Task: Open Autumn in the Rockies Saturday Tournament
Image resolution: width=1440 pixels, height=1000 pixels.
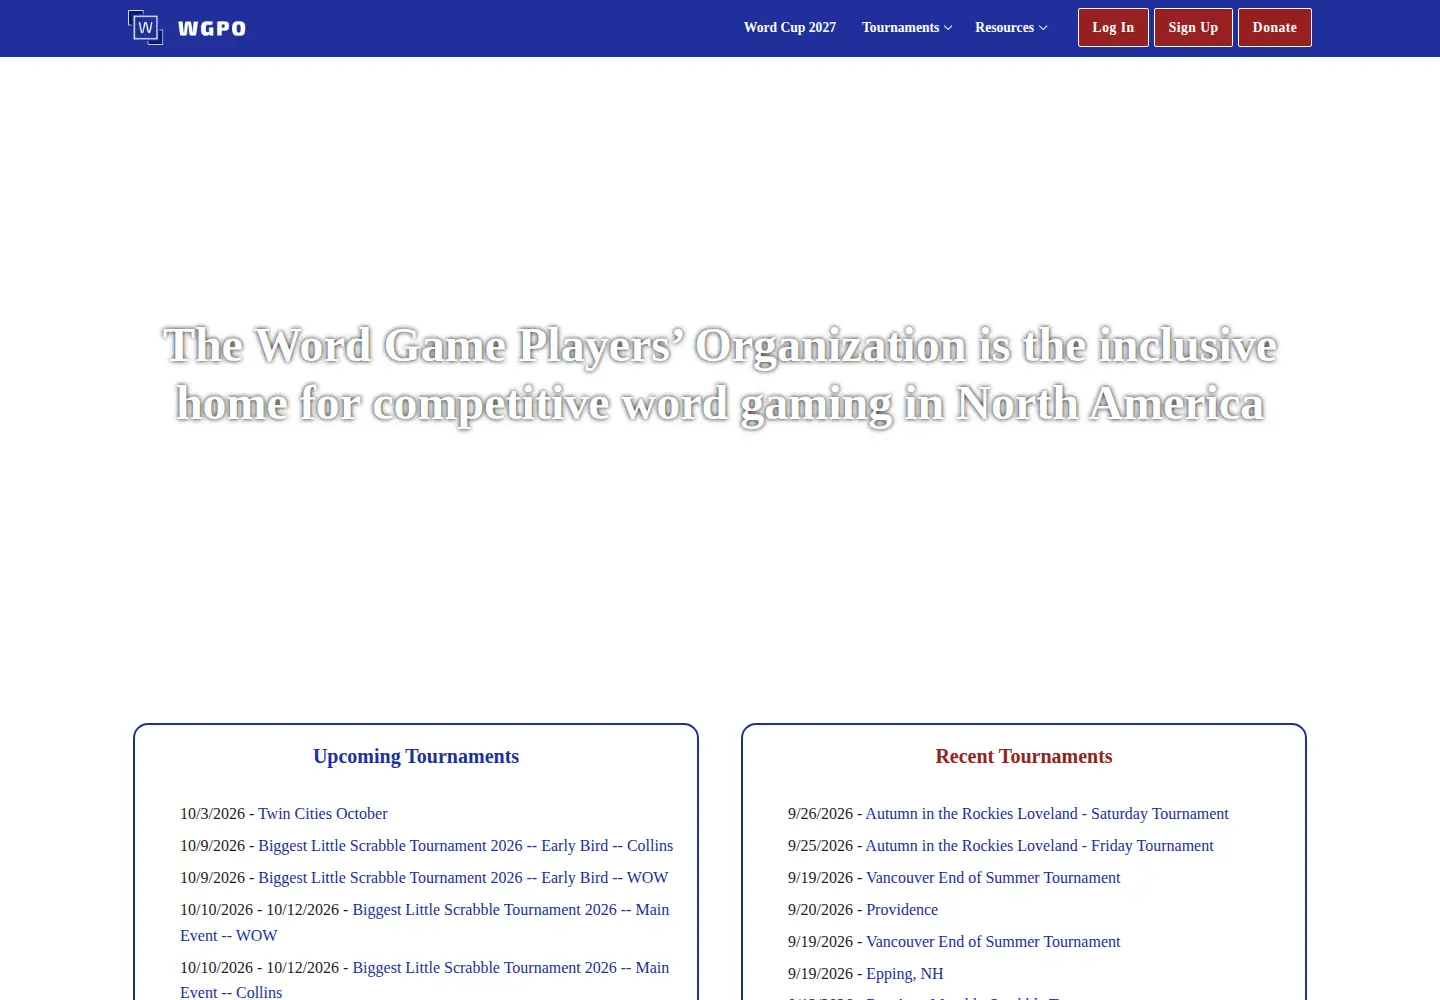Action: tap(1047, 814)
